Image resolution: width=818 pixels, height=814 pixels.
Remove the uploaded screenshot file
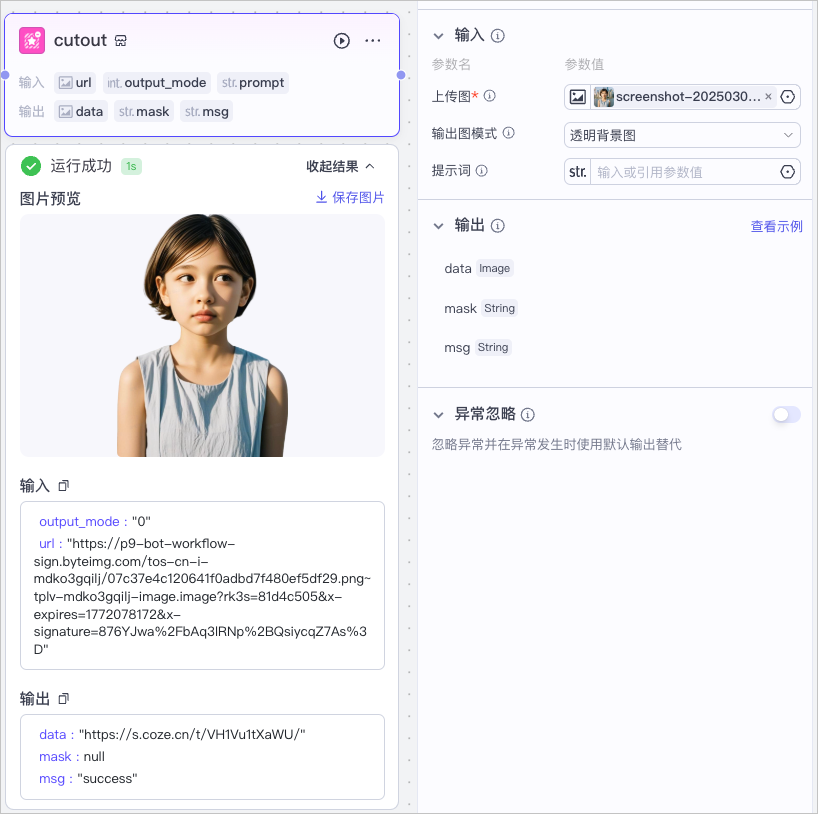768,97
